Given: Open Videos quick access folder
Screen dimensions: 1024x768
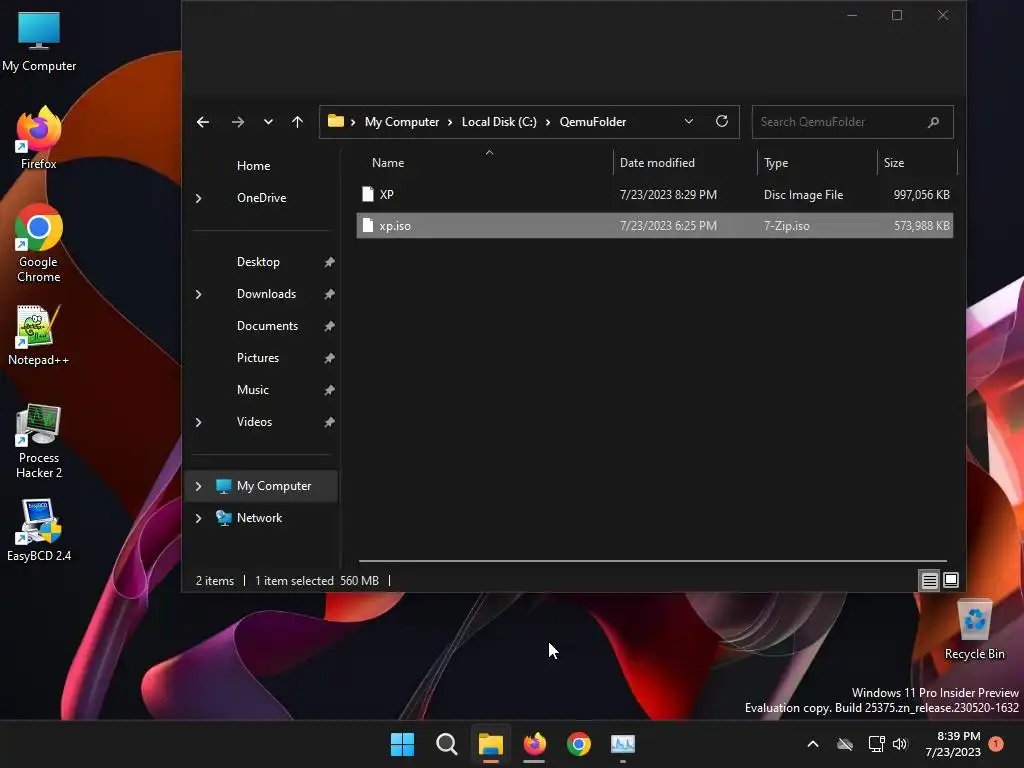Looking at the screenshot, I should [x=254, y=422].
